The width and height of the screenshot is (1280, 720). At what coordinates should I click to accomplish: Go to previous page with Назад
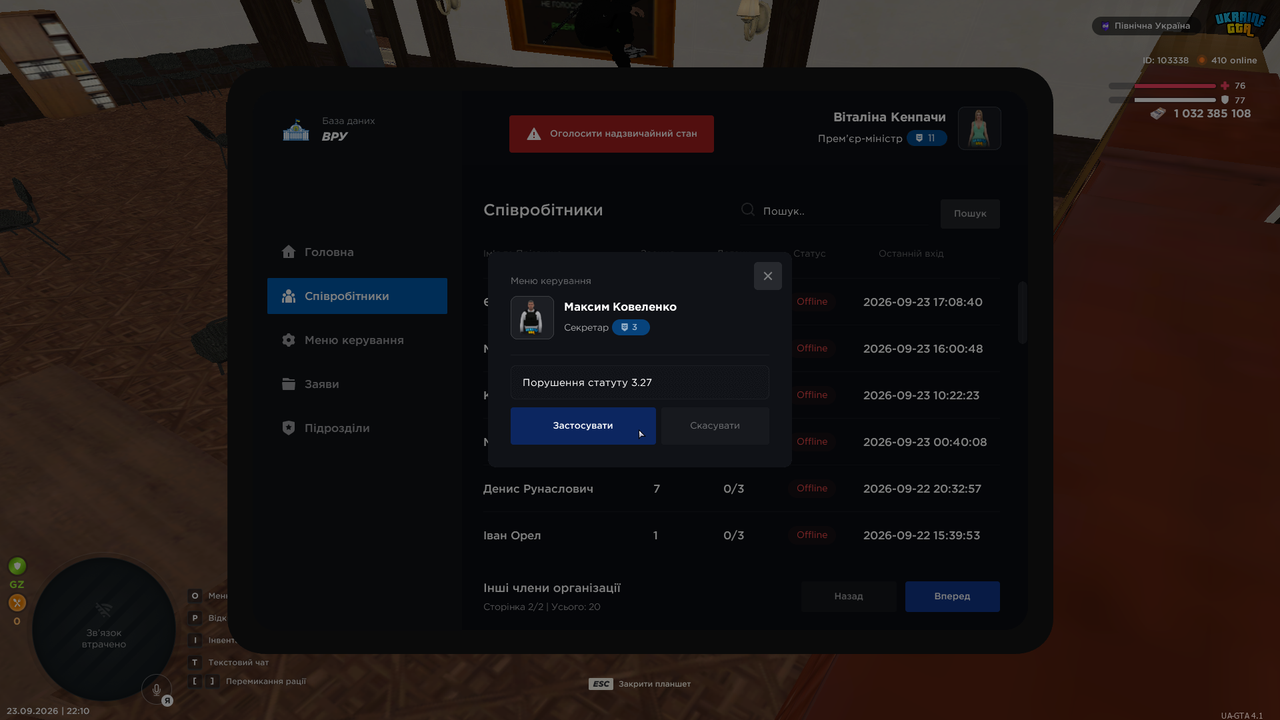pyautogui.click(x=849, y=596)
